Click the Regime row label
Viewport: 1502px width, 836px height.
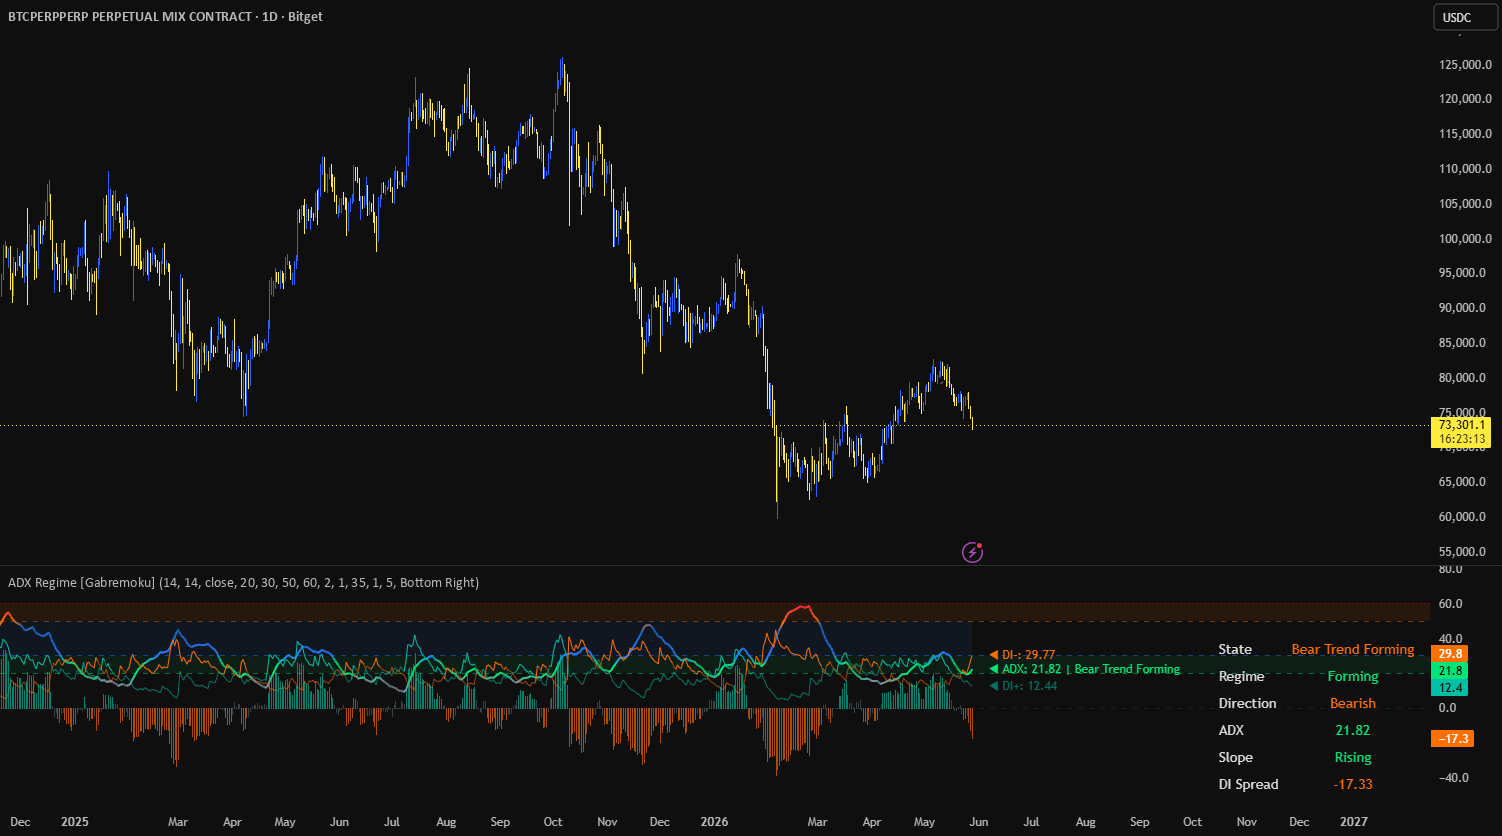pyautogui.click(x=1241, y=677)
